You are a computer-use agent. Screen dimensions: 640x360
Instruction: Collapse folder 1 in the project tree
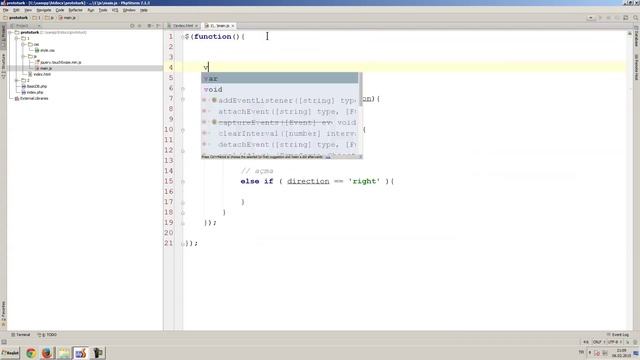click(17, 38)
